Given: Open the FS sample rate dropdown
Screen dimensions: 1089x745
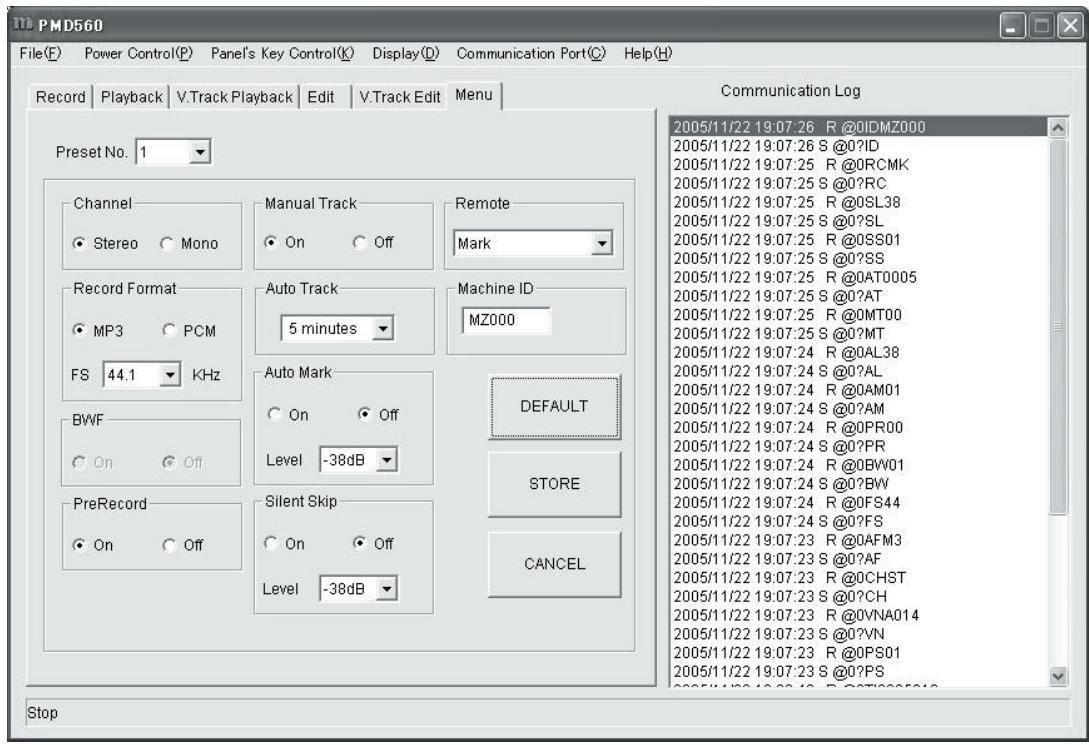Looking at the screenshot, I should [170, 376].
